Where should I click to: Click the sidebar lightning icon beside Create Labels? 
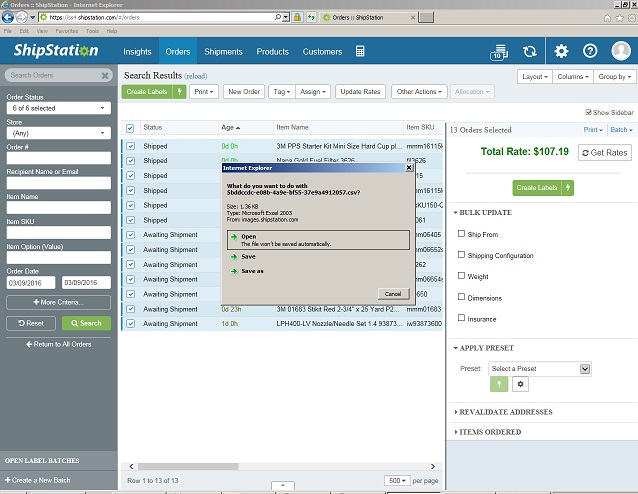tap(568, 188)
